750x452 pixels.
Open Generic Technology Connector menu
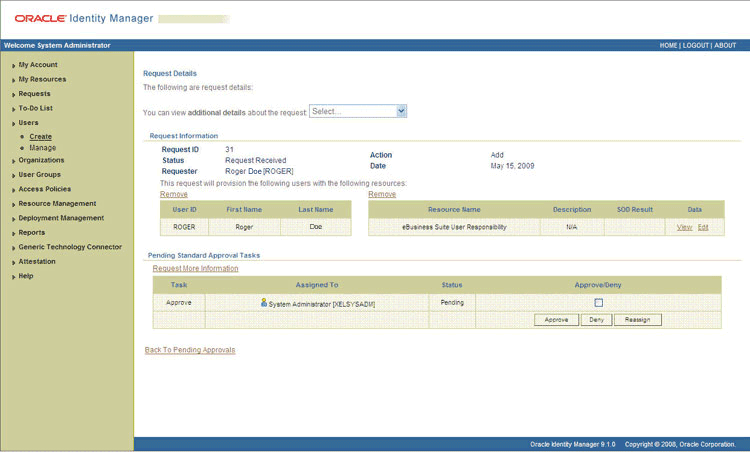(x=70, y=247)
